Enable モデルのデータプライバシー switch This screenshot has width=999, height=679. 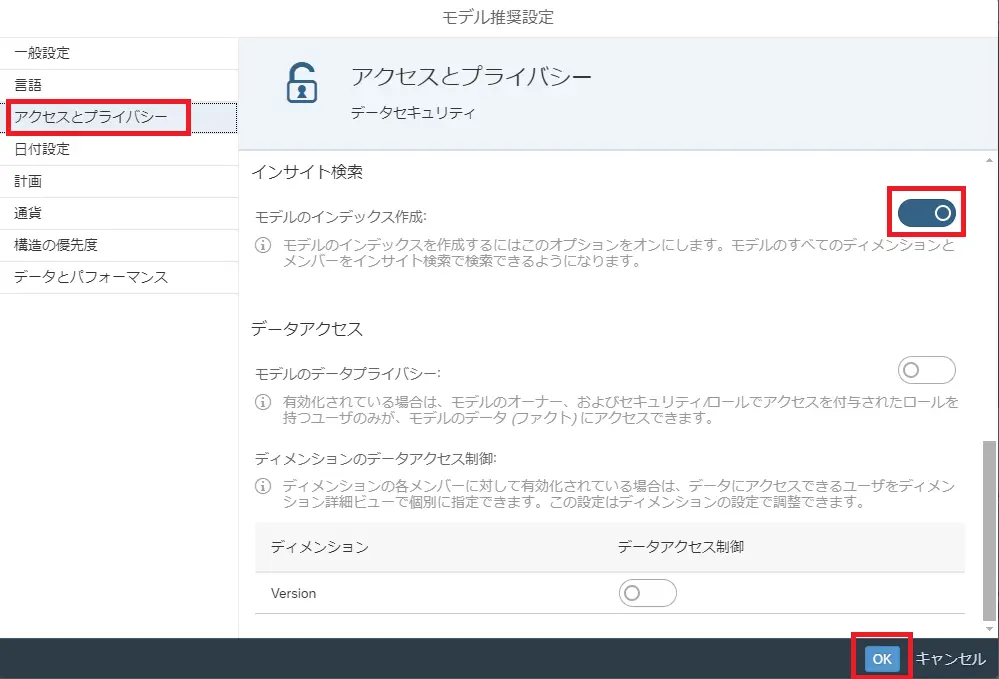926,370
